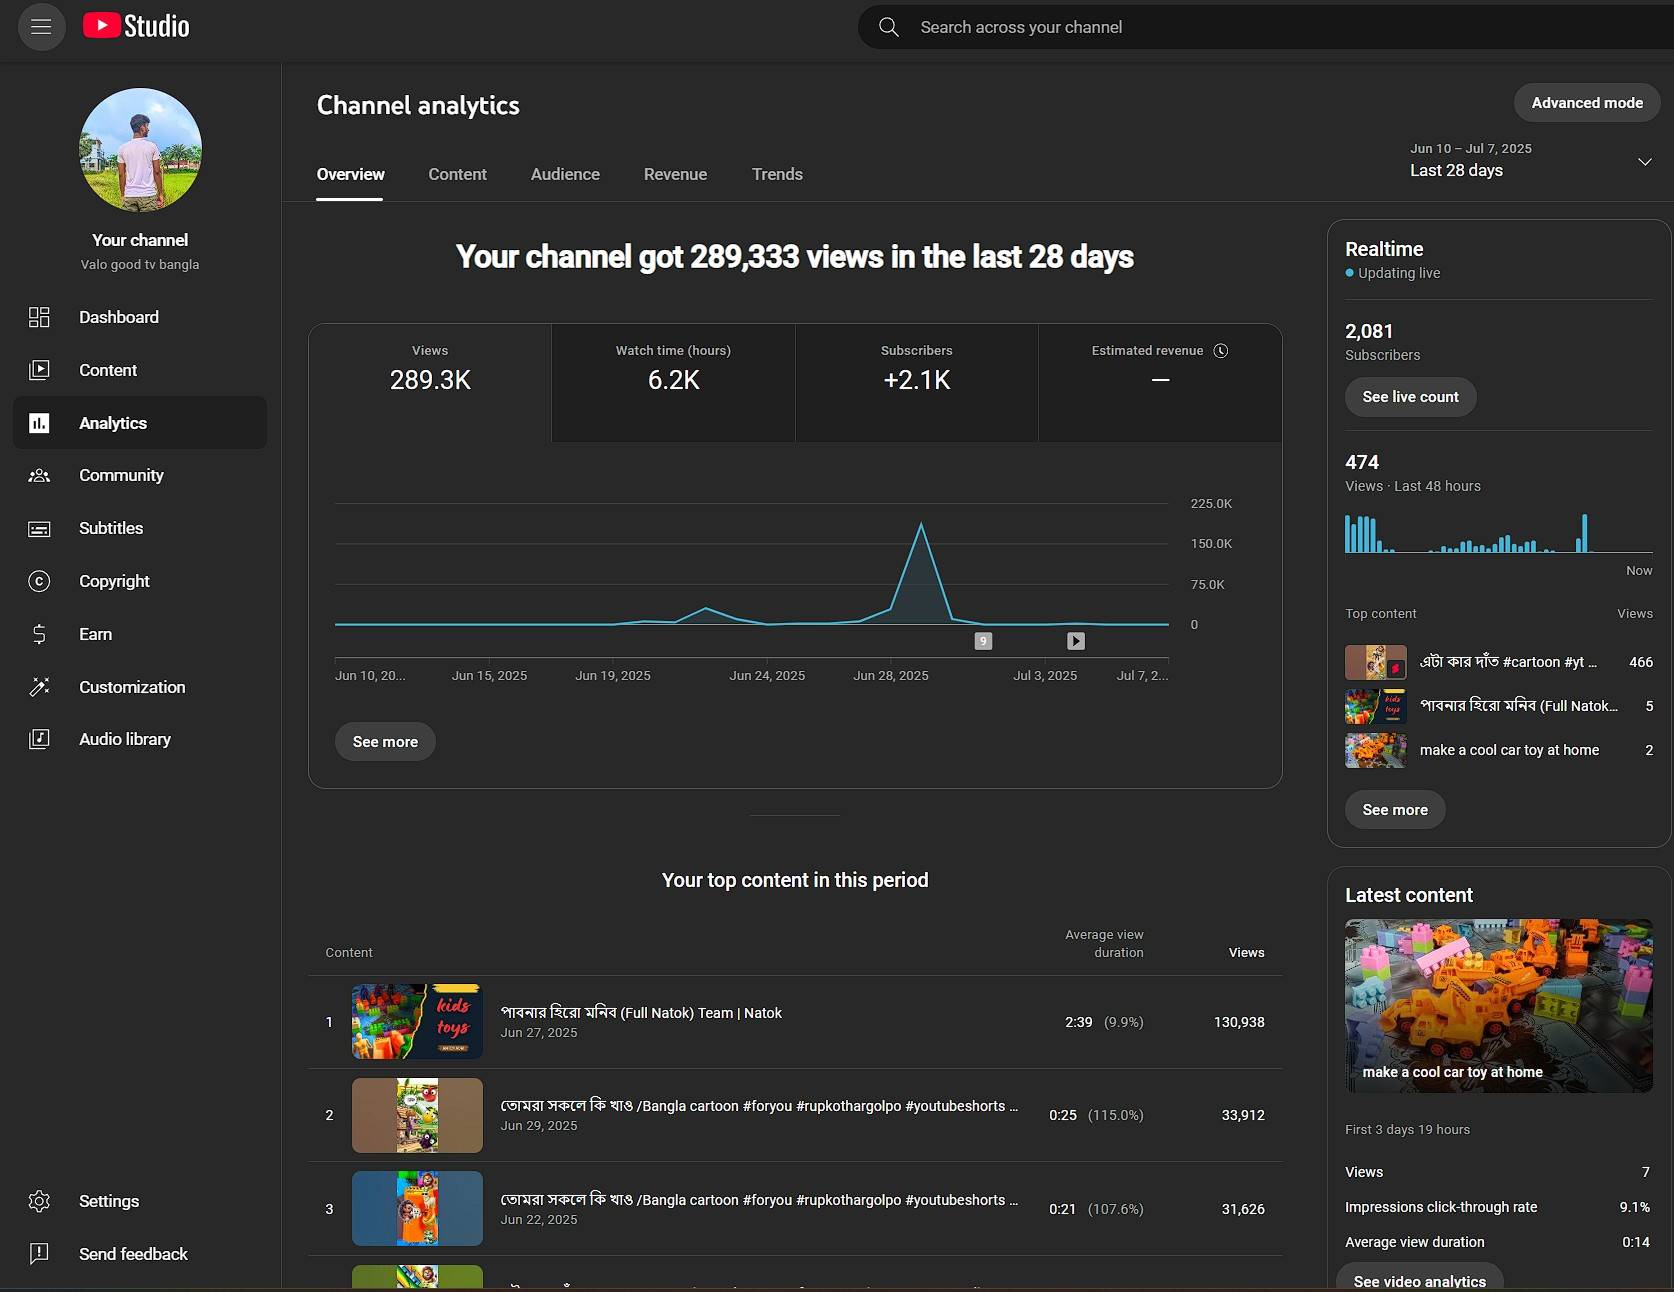Open Settings gear in the sidebar
Screen dimensions: 1674x1292
(39, 1201)
